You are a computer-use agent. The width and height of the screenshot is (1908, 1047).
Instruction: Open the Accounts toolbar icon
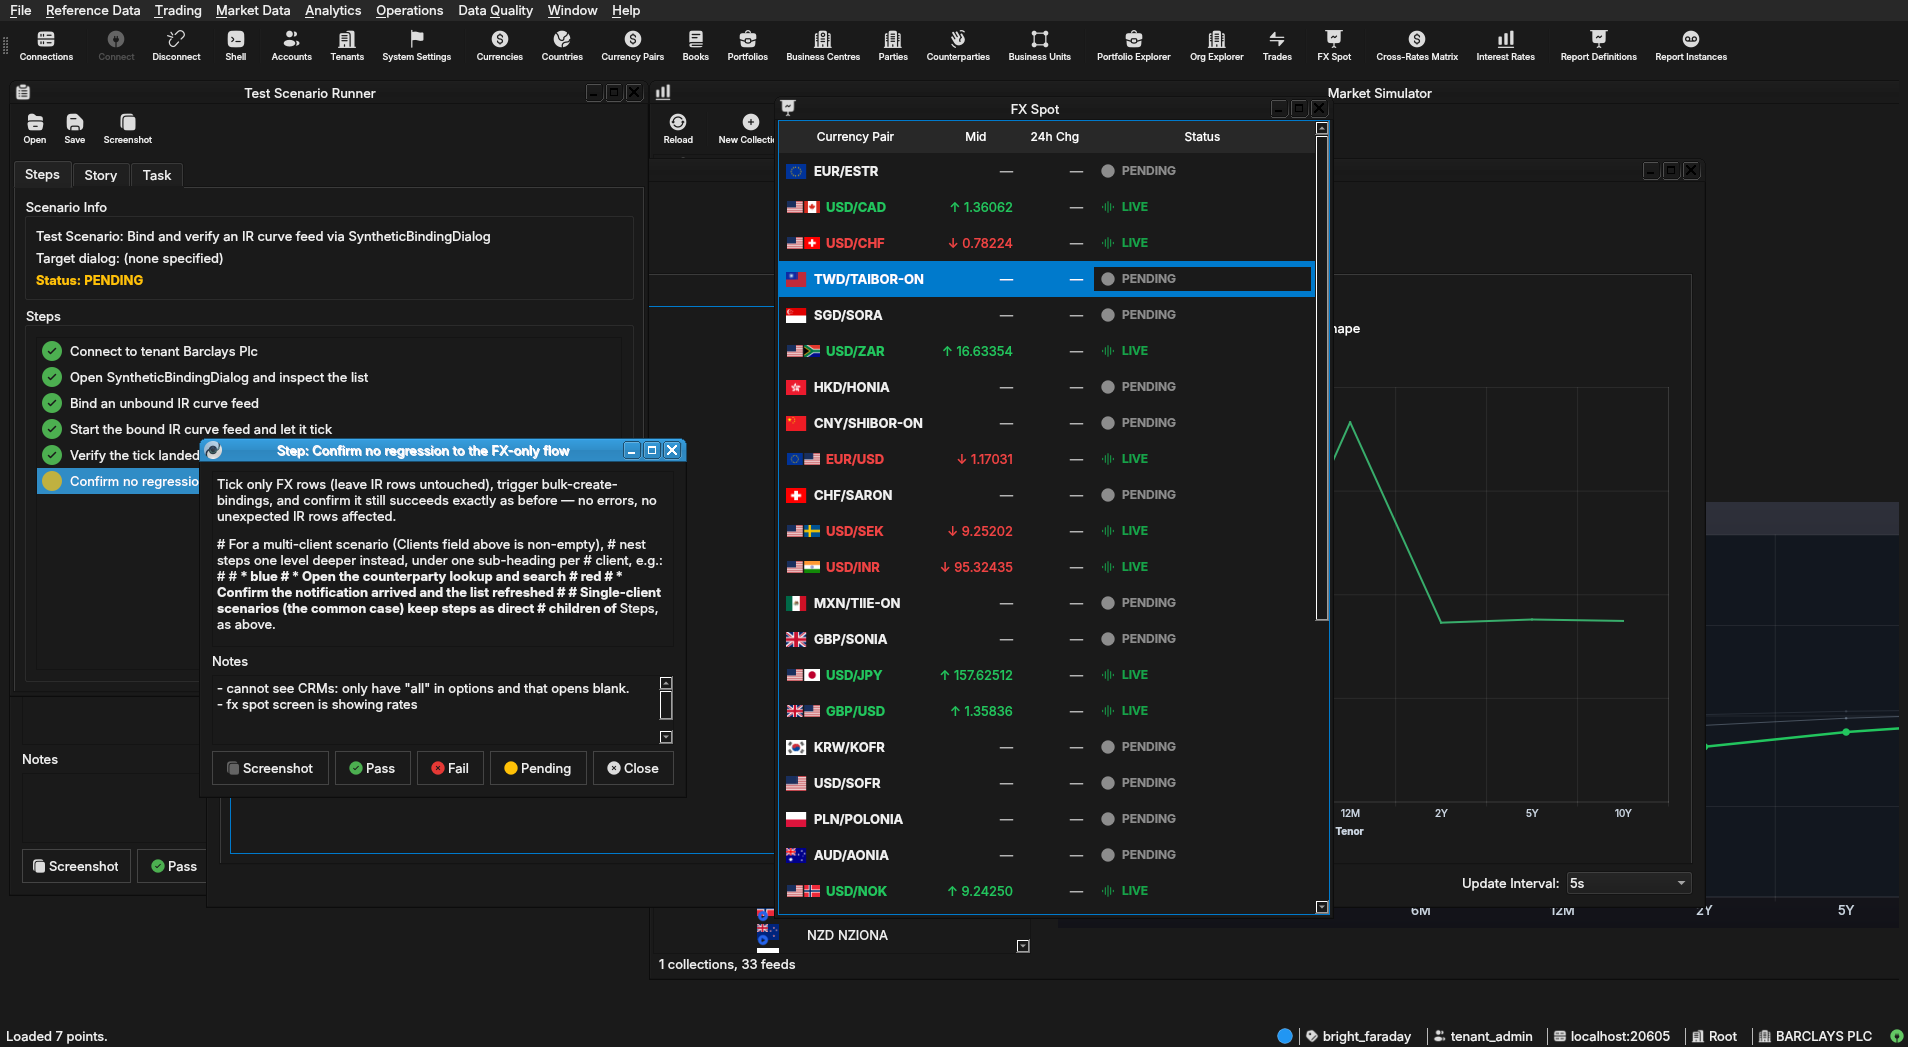291,46
